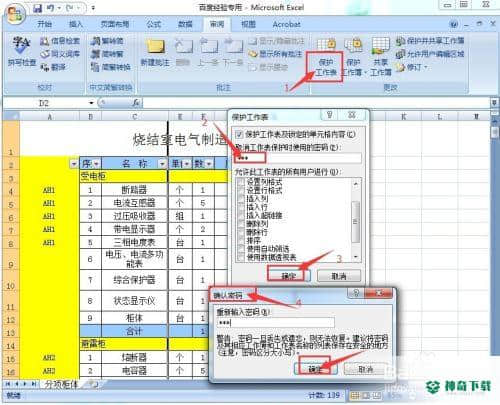Switch to the 数据 ribbon tab
The width and height of the screenshot is (500, 405).
point(185,24)
